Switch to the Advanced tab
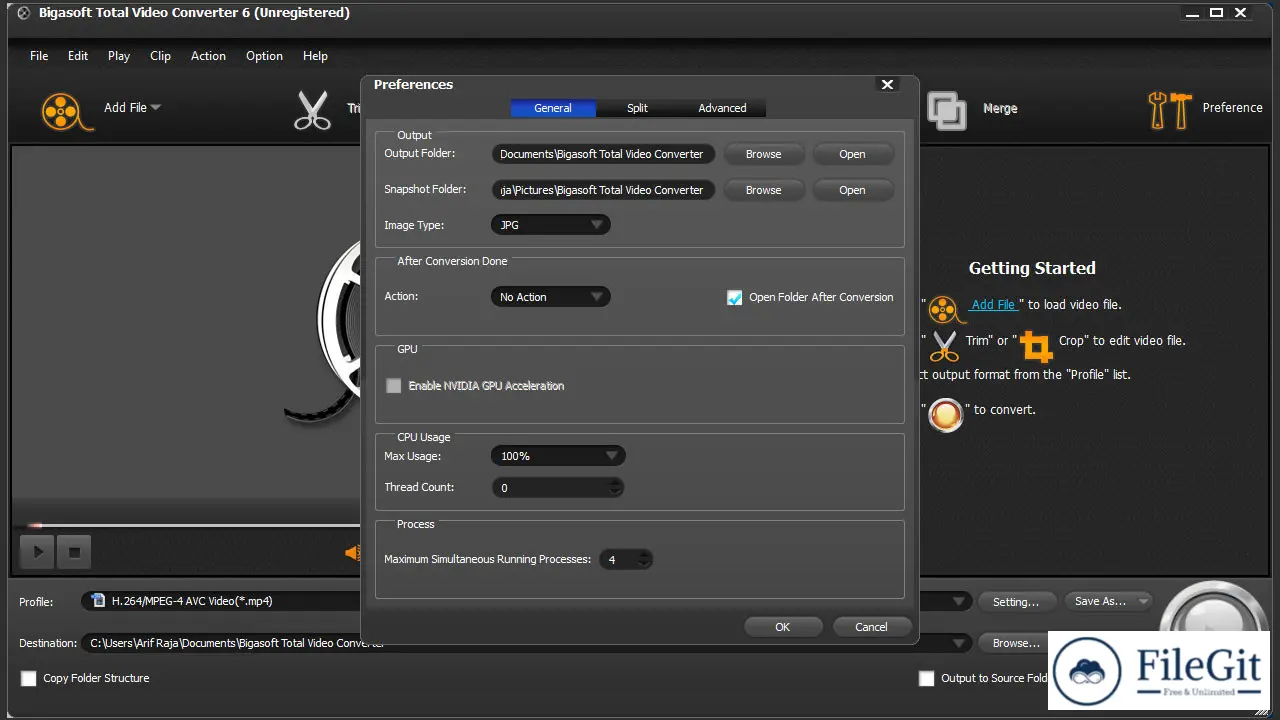This screenshot has width=1280, height=720. (722, 108)
